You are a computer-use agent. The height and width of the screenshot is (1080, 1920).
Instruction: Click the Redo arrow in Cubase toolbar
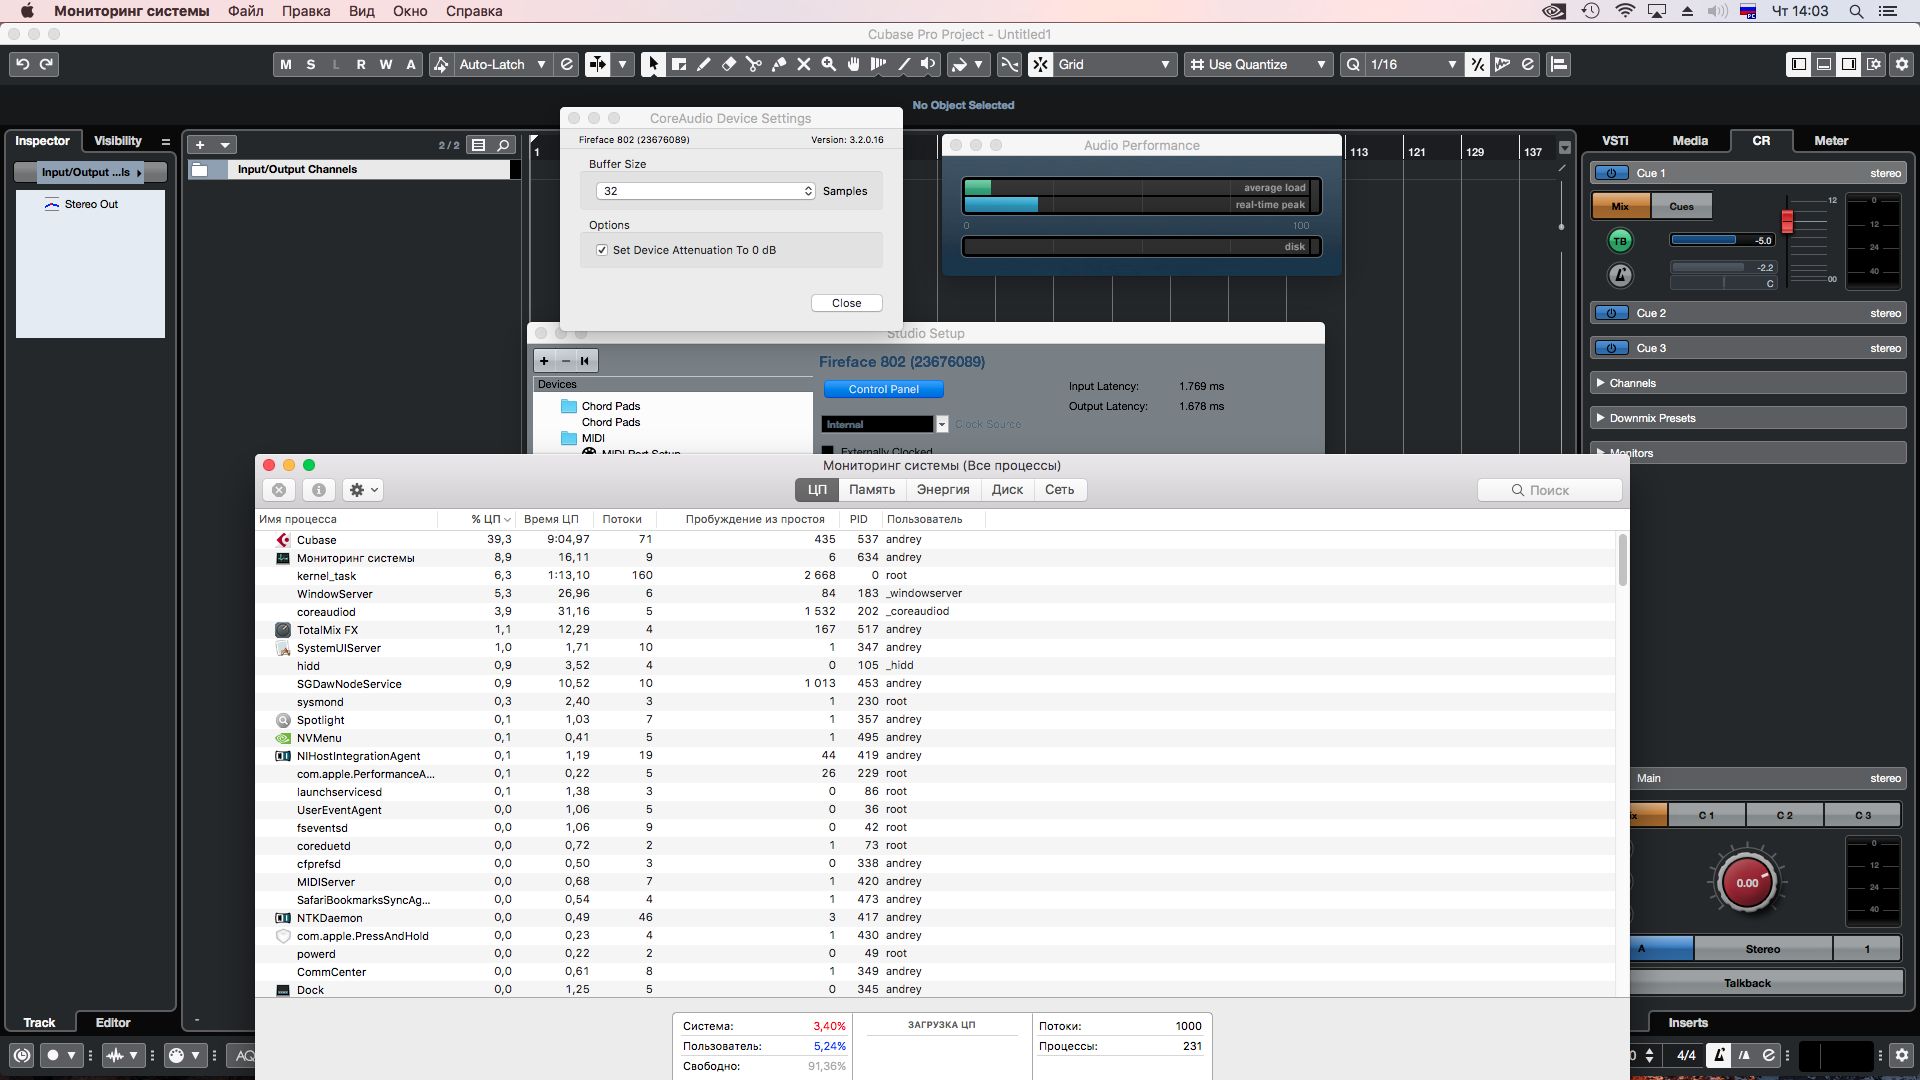pyautogui.click(x=46, y=64)
